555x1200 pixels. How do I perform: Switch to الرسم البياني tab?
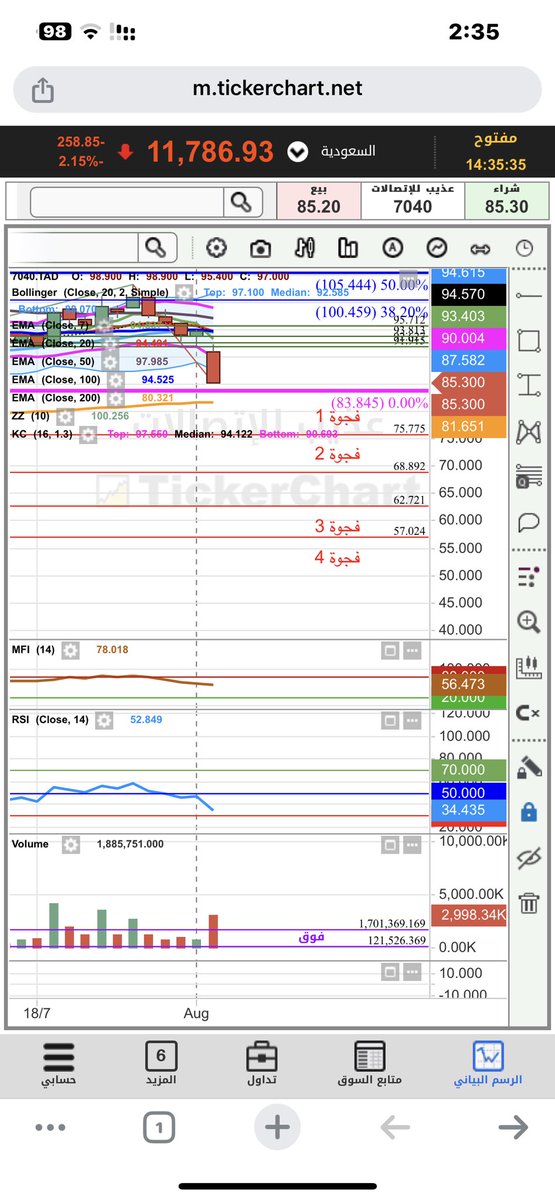(x=488, y=1064)
